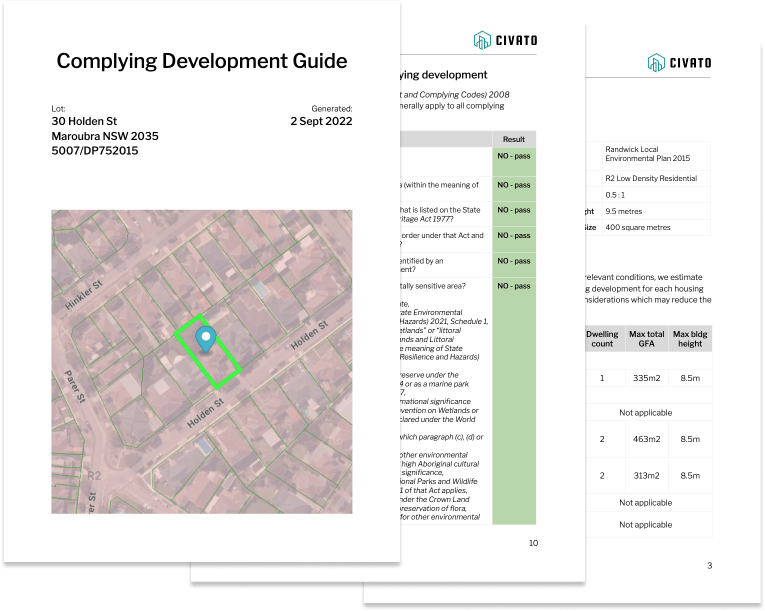The width and height of the screenshot is (765, 611).
Task: Click the 9.5 metres height value
Action: pyautogui.click(x=624, y=211)
